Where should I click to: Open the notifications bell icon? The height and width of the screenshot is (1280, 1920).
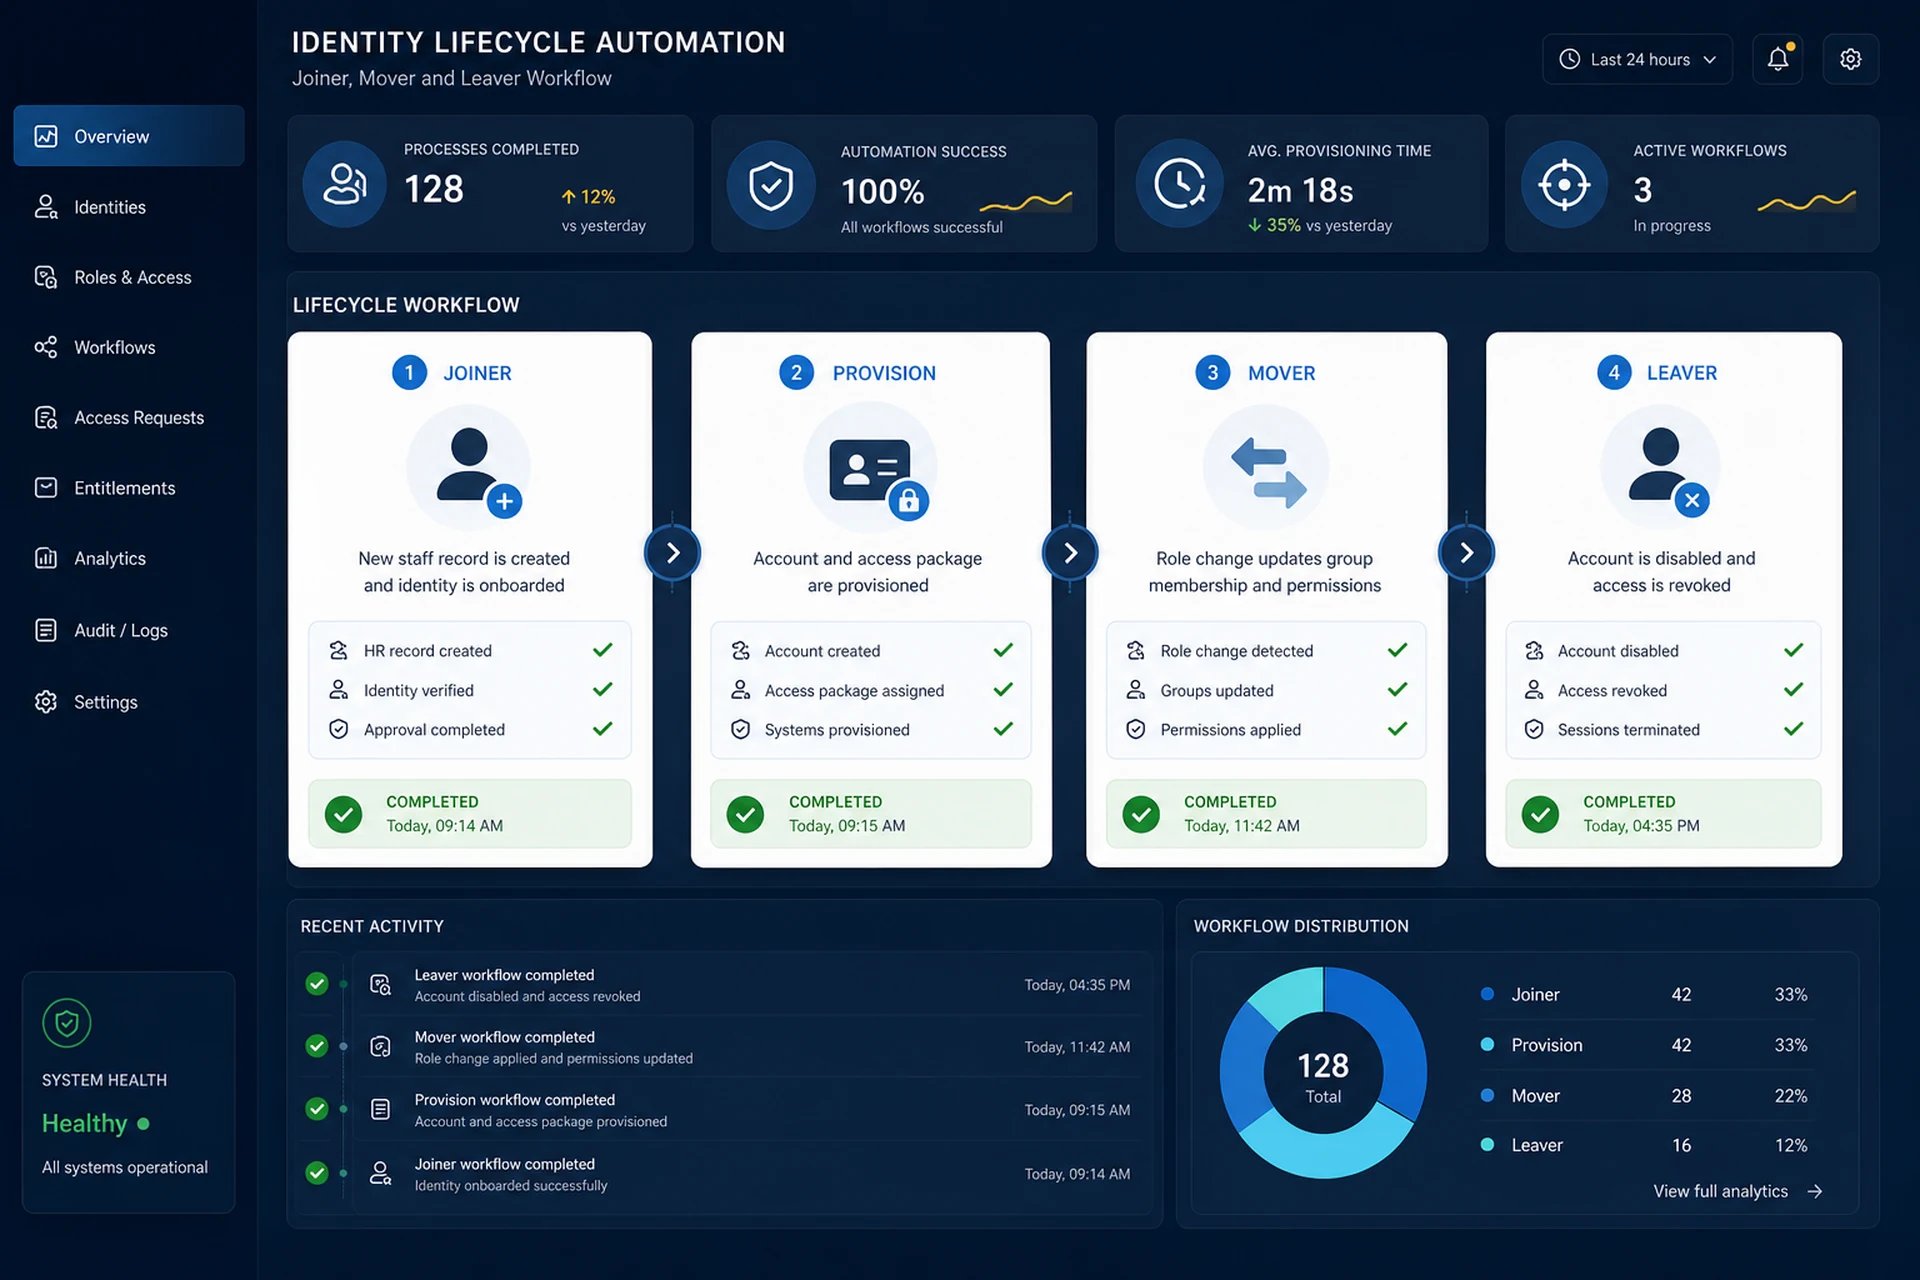(x=1777, y=59)
